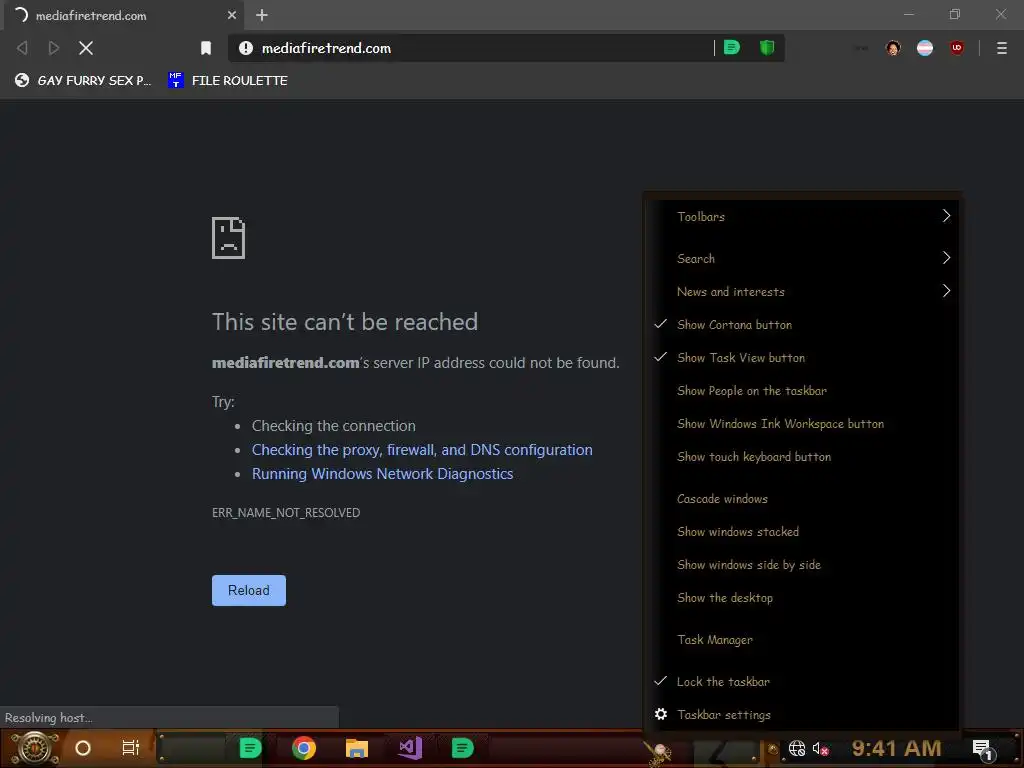Click the sad page error icon
The image size is (1024, 768).
[x=229, y=238]
